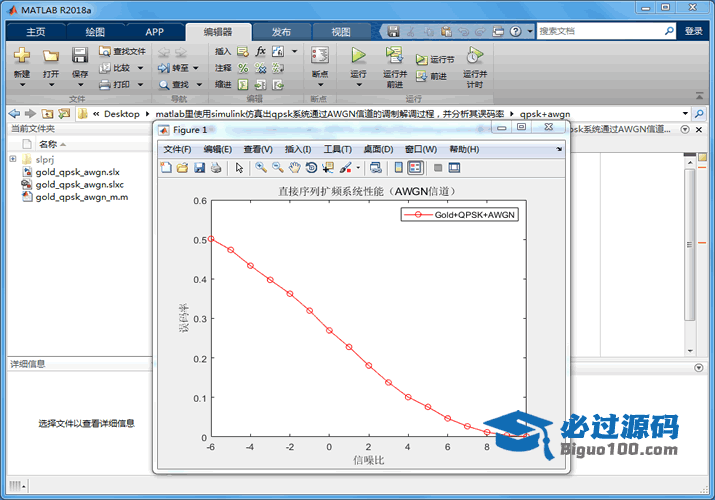
Task: Open dropdown under Open (打开) button
Action: pos(51,85)
